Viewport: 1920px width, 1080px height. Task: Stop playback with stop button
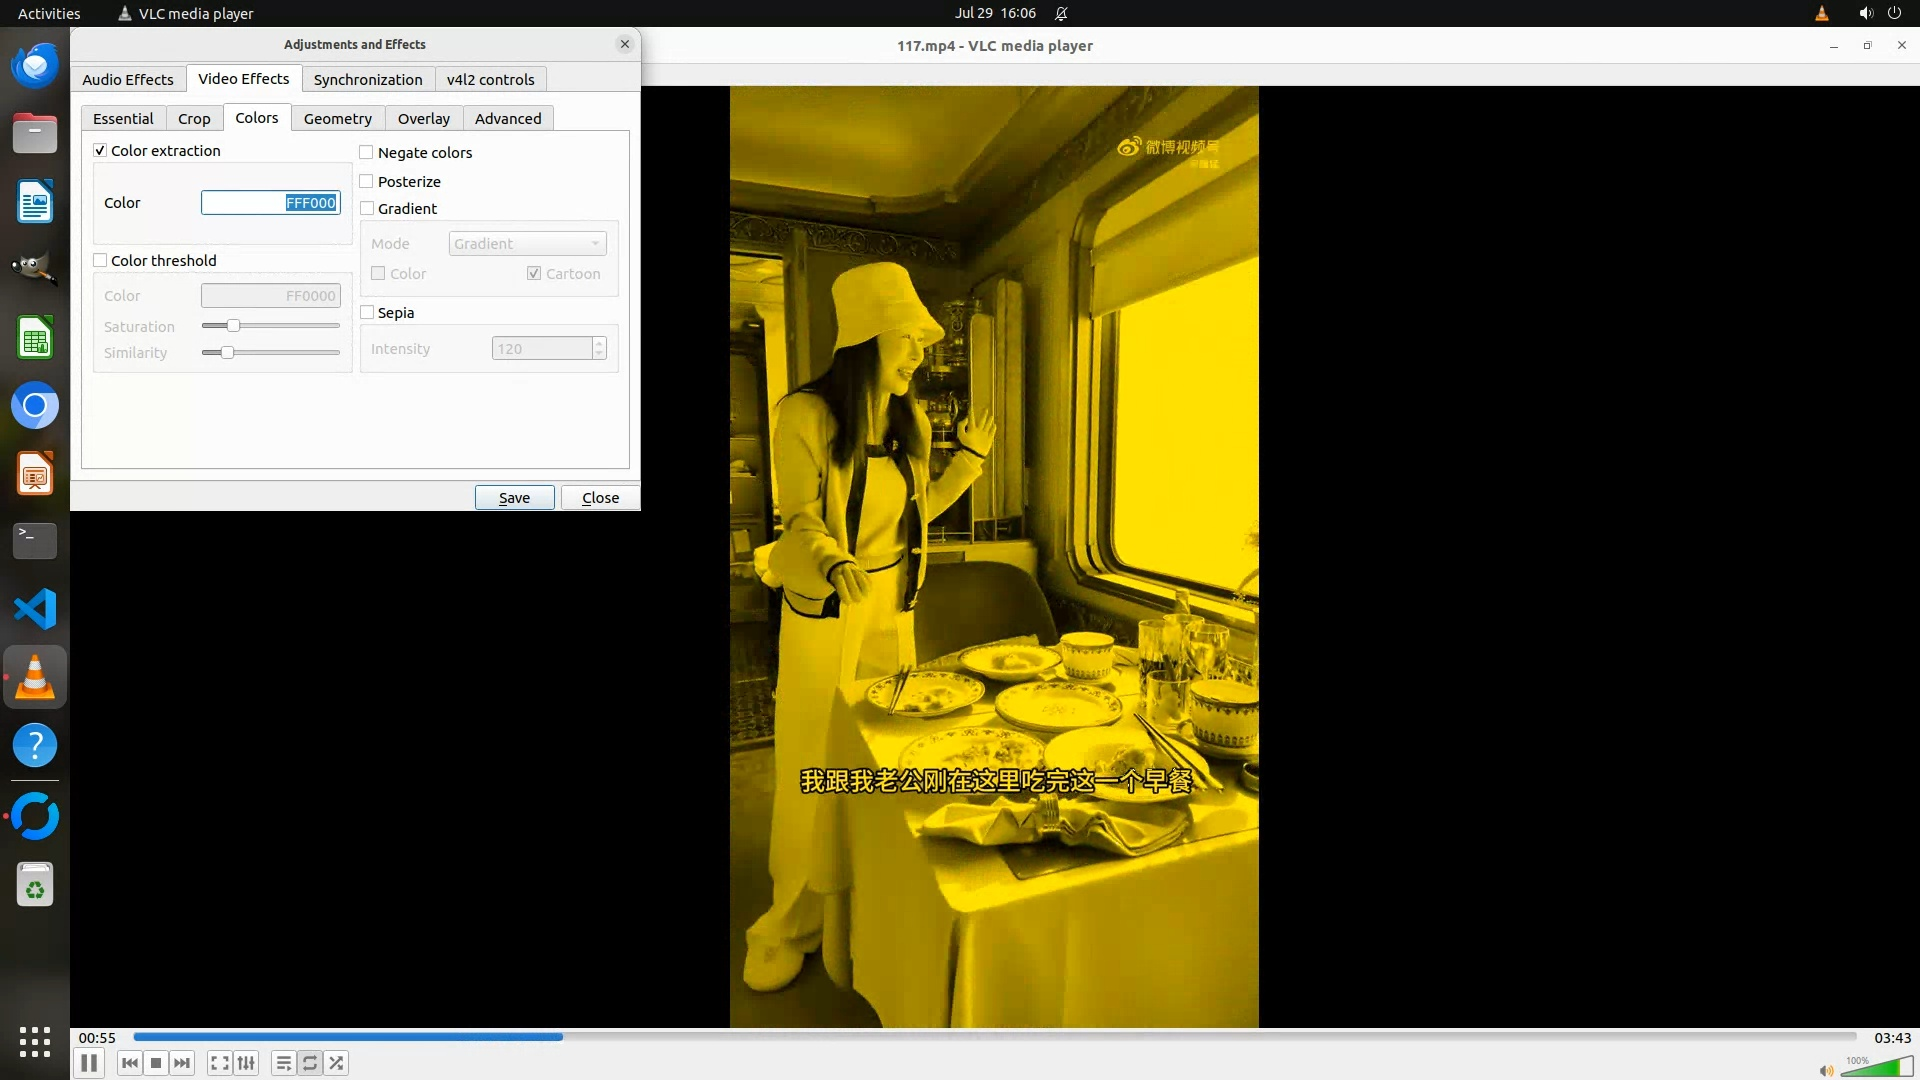pos(156,1063)
